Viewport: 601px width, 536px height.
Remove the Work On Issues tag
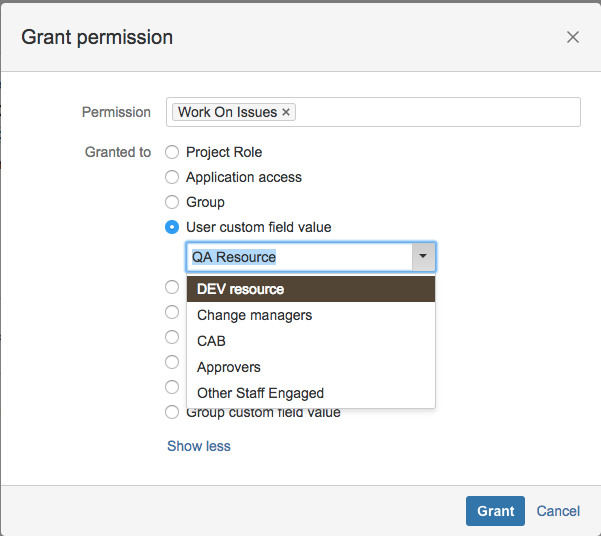(x=286, y=112)
